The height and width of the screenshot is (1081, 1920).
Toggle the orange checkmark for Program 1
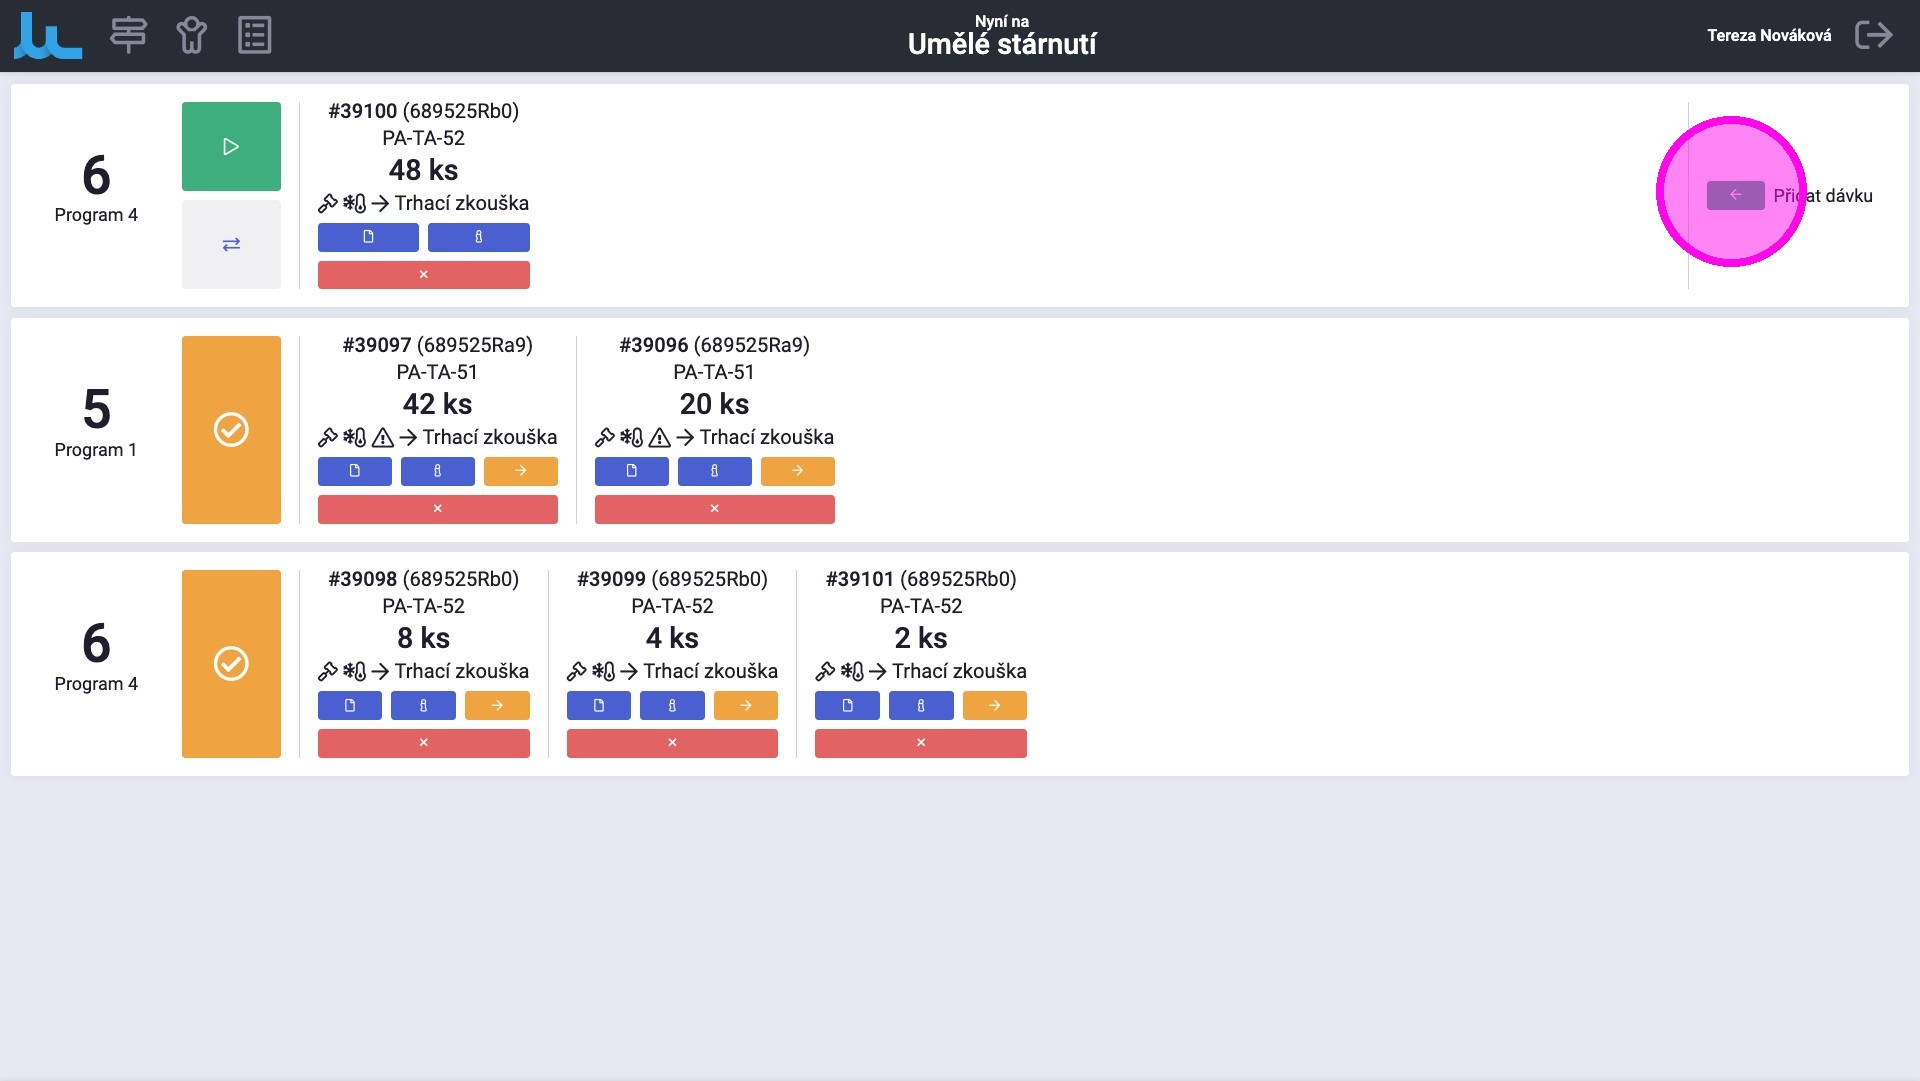pyautogui.click(x=231, y=430)
